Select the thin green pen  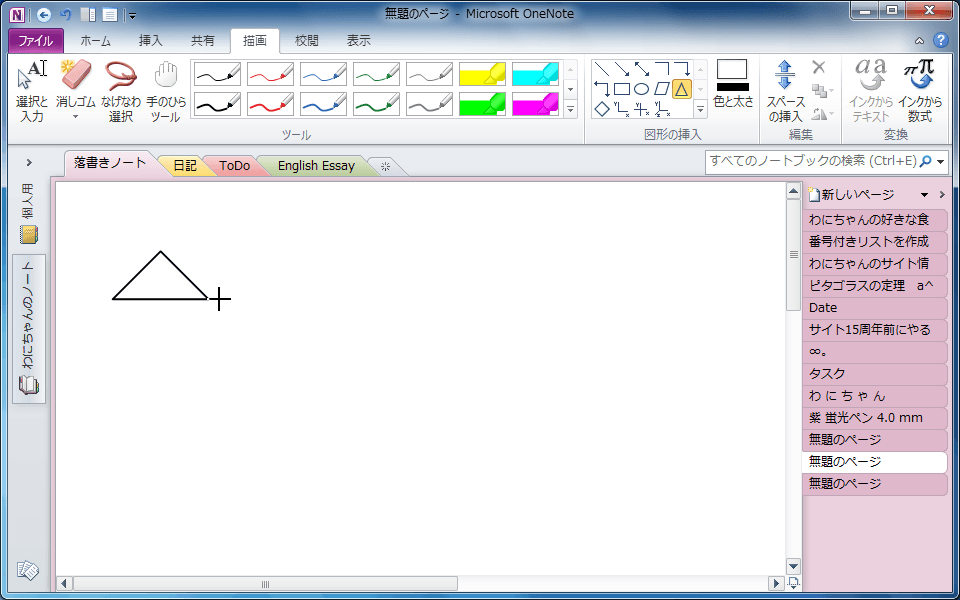pyautogui.click(x=376, y=74)
